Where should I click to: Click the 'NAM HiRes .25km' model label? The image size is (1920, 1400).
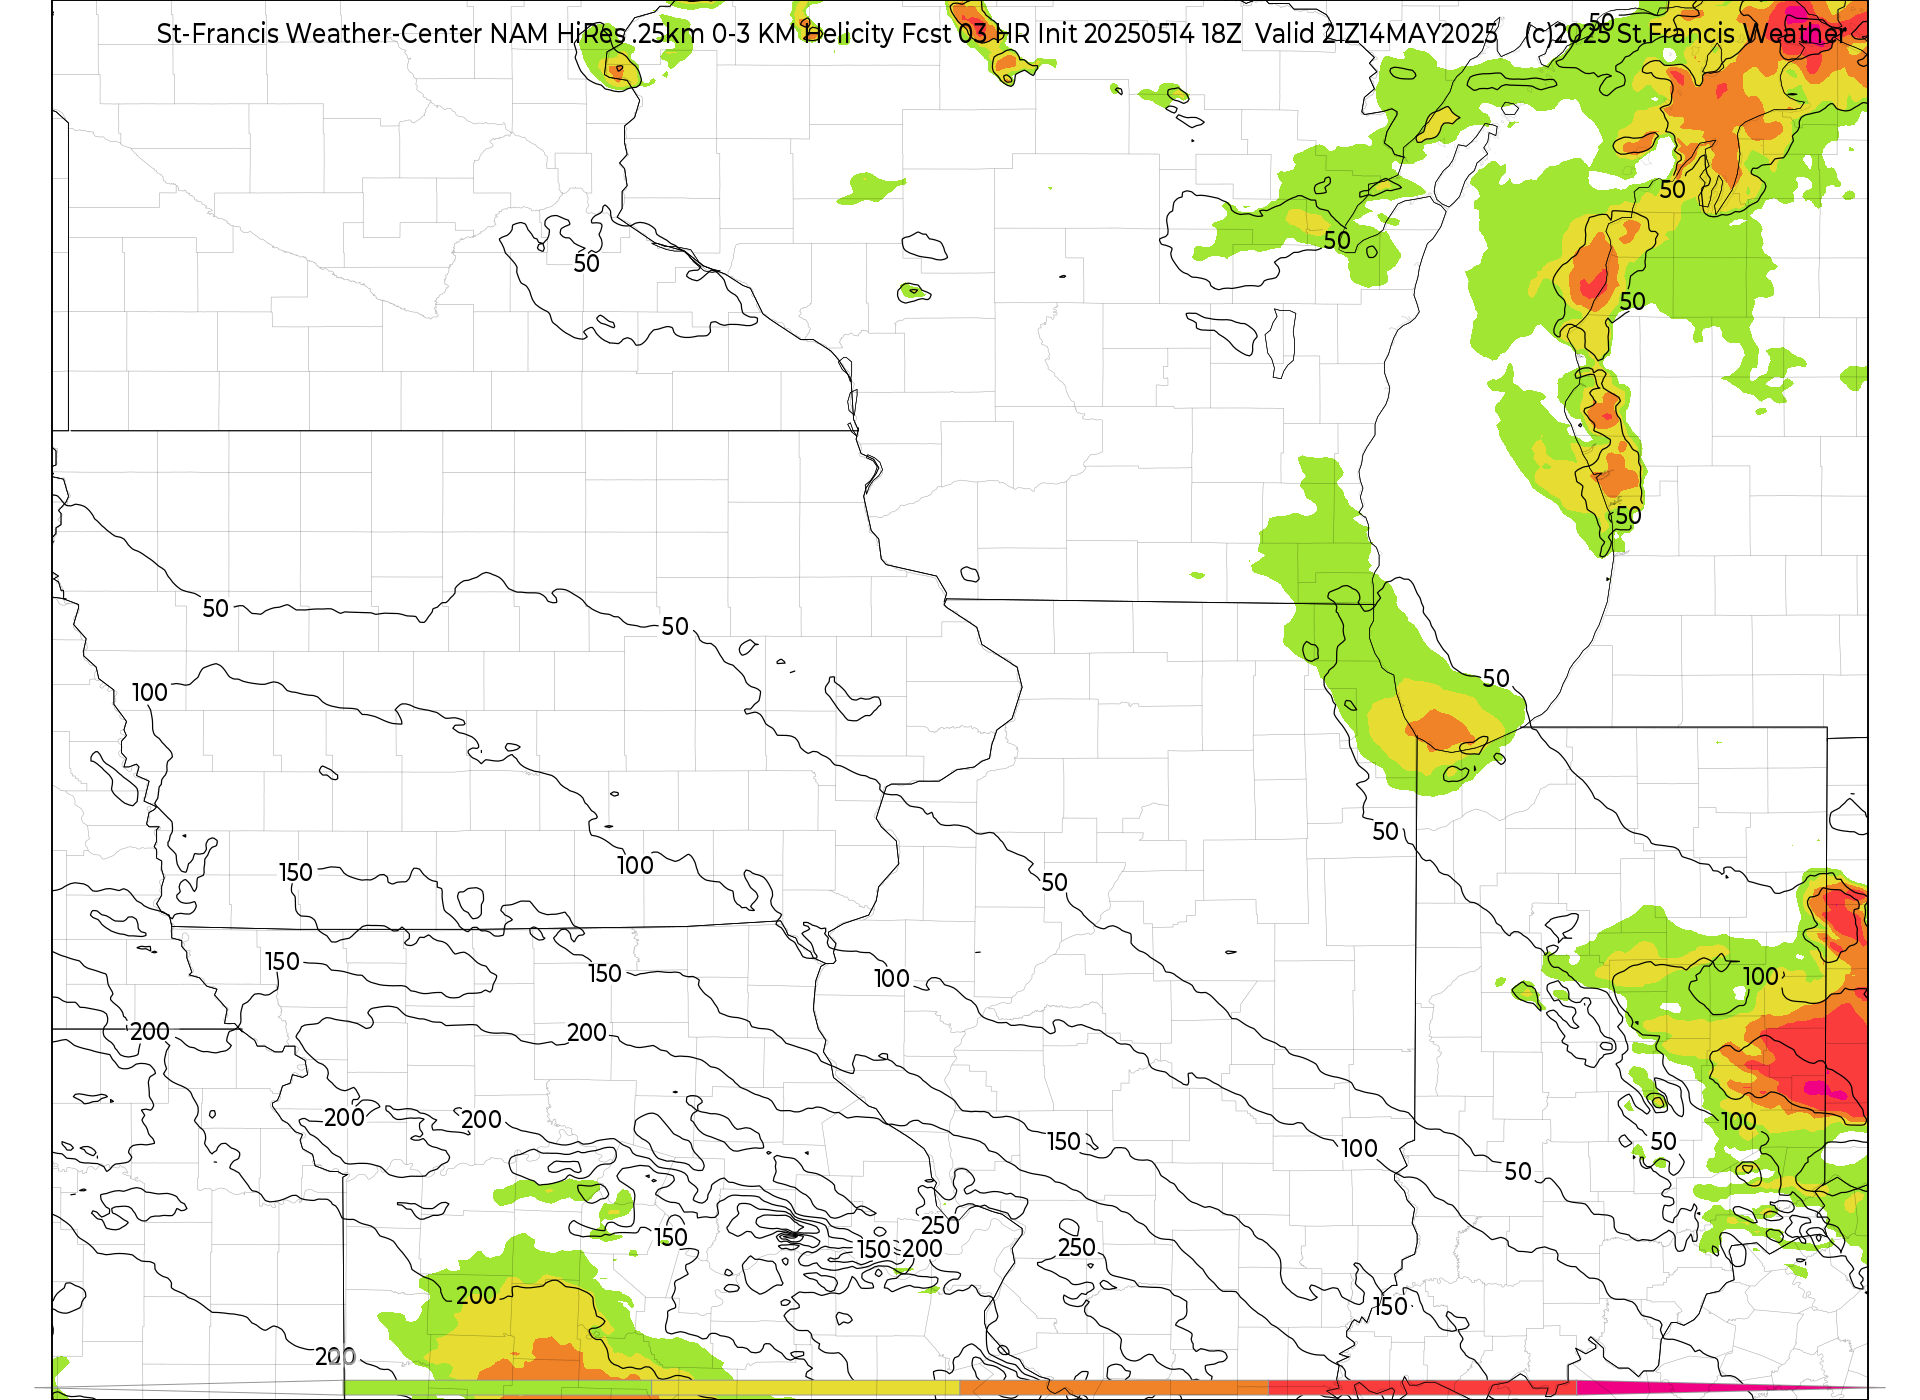597,34
